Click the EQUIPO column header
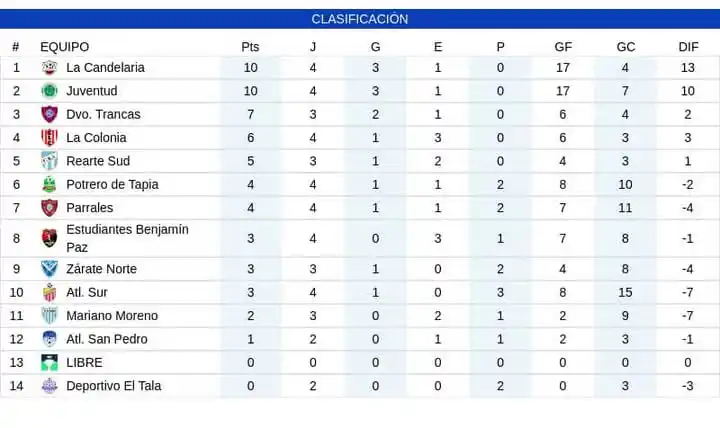The image size is (720, 428). [x=64, y=47]
